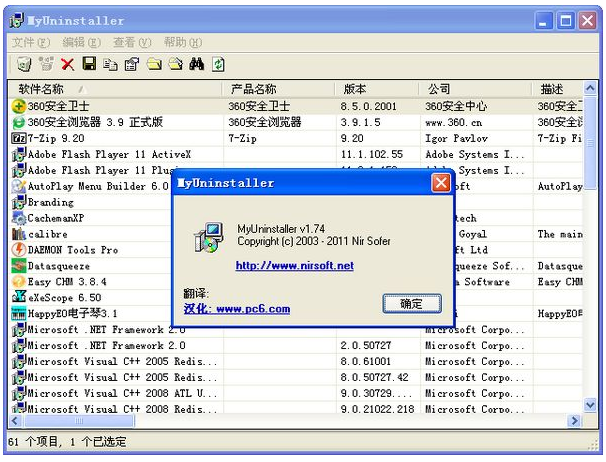Open the http://www.nirsoft.net link
Viewport: 606px width, 462px height.
(x=294, y=266)
